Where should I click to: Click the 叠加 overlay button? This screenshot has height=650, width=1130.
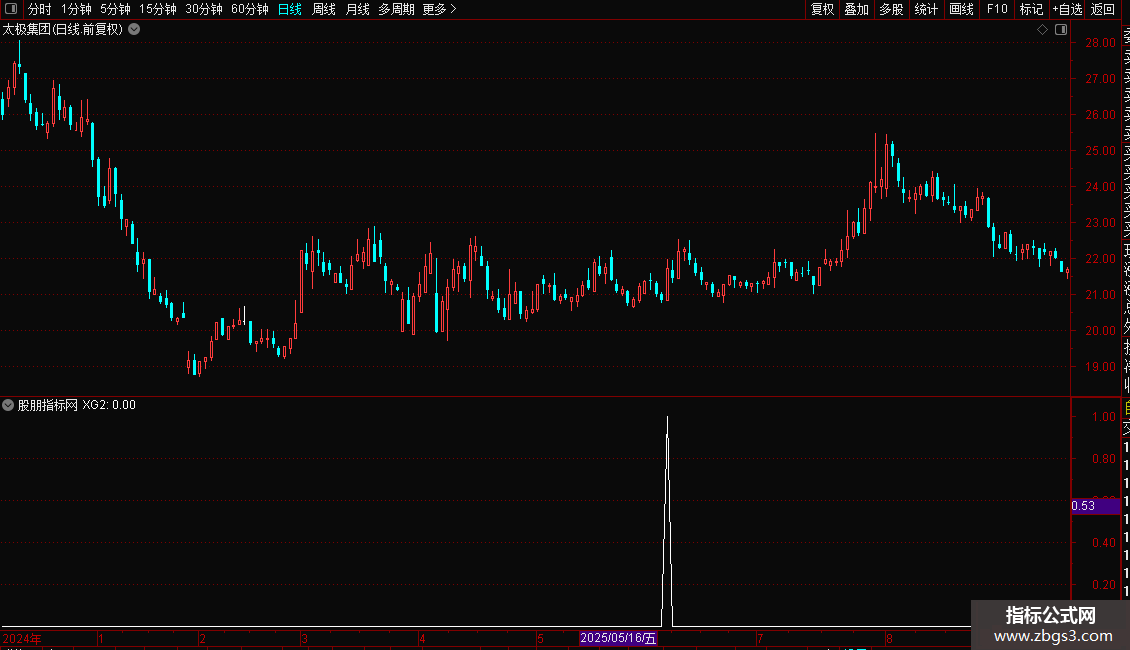(x=856, y=9)
